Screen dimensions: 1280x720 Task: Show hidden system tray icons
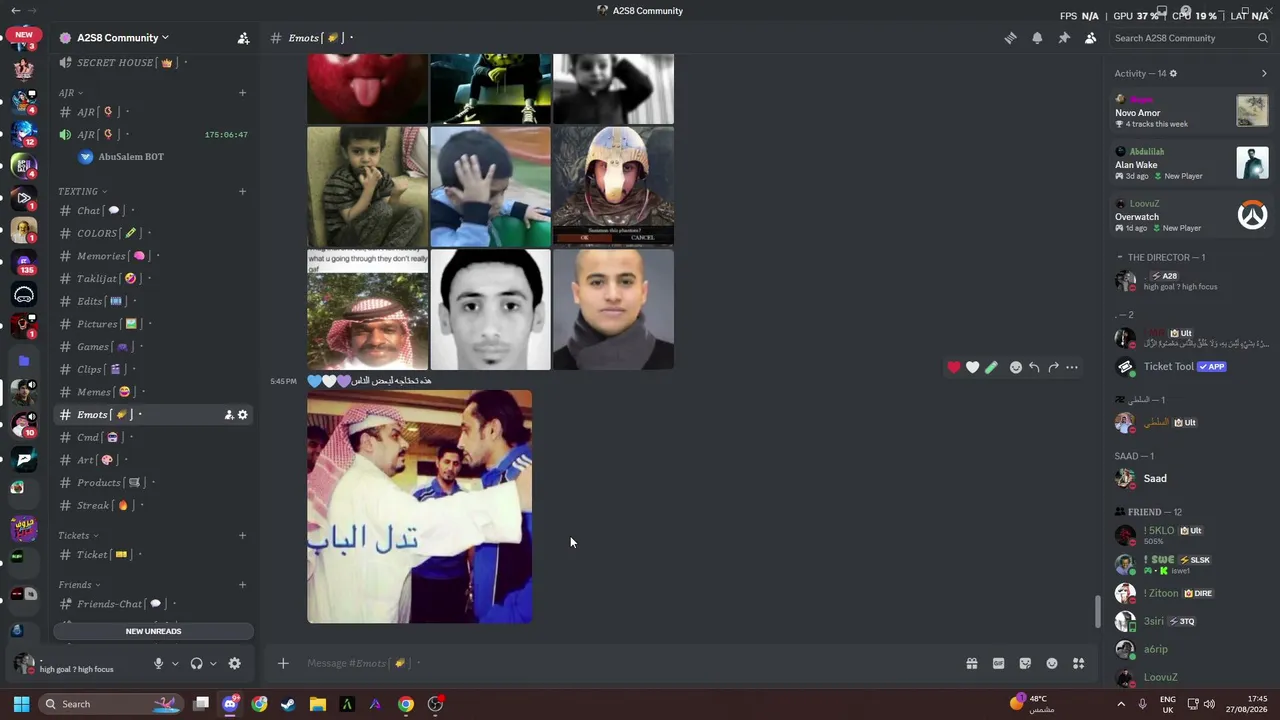[x=1120, y=704]
